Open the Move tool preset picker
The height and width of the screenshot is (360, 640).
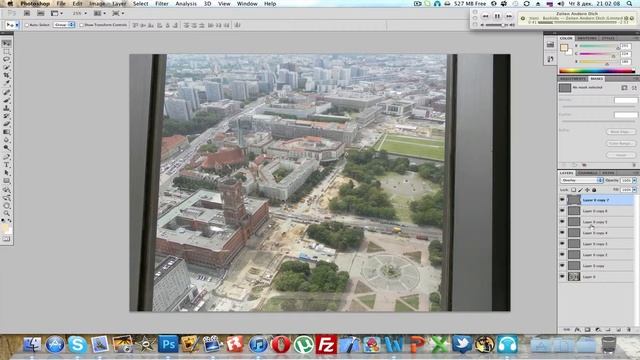tap(12, 25)
